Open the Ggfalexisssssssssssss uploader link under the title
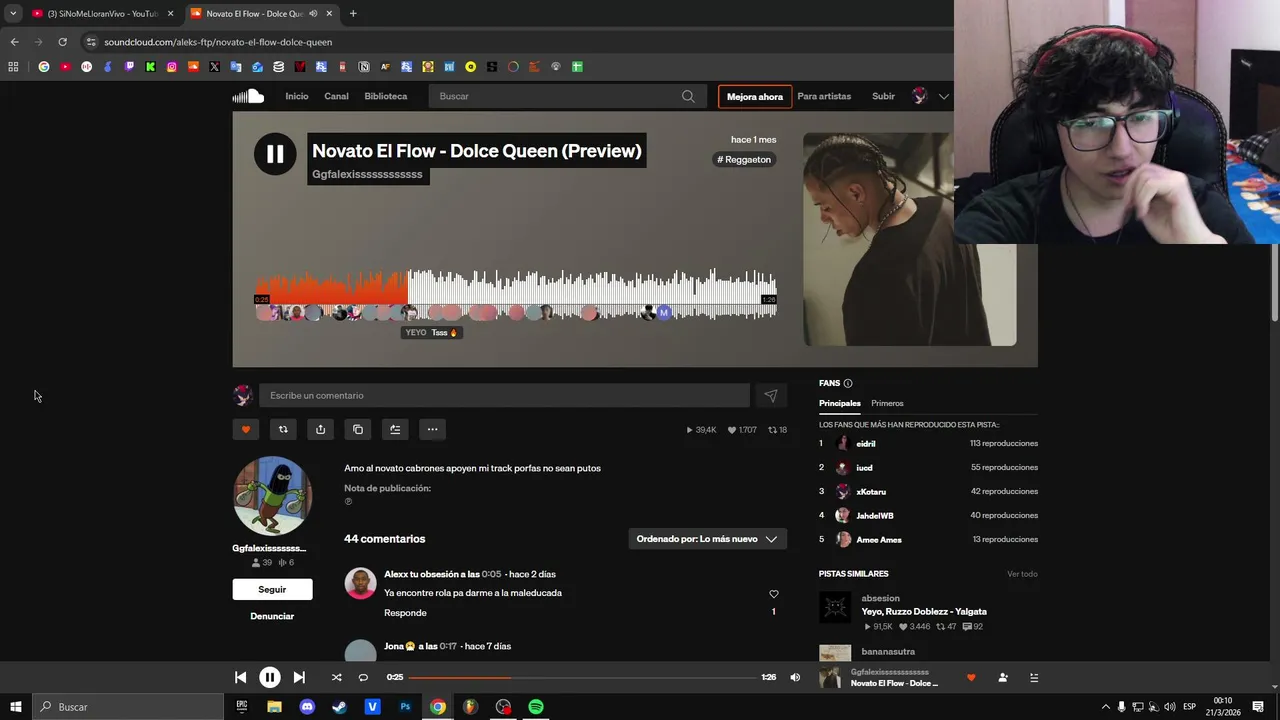The image size is (1280, 720). pos(367,174)
